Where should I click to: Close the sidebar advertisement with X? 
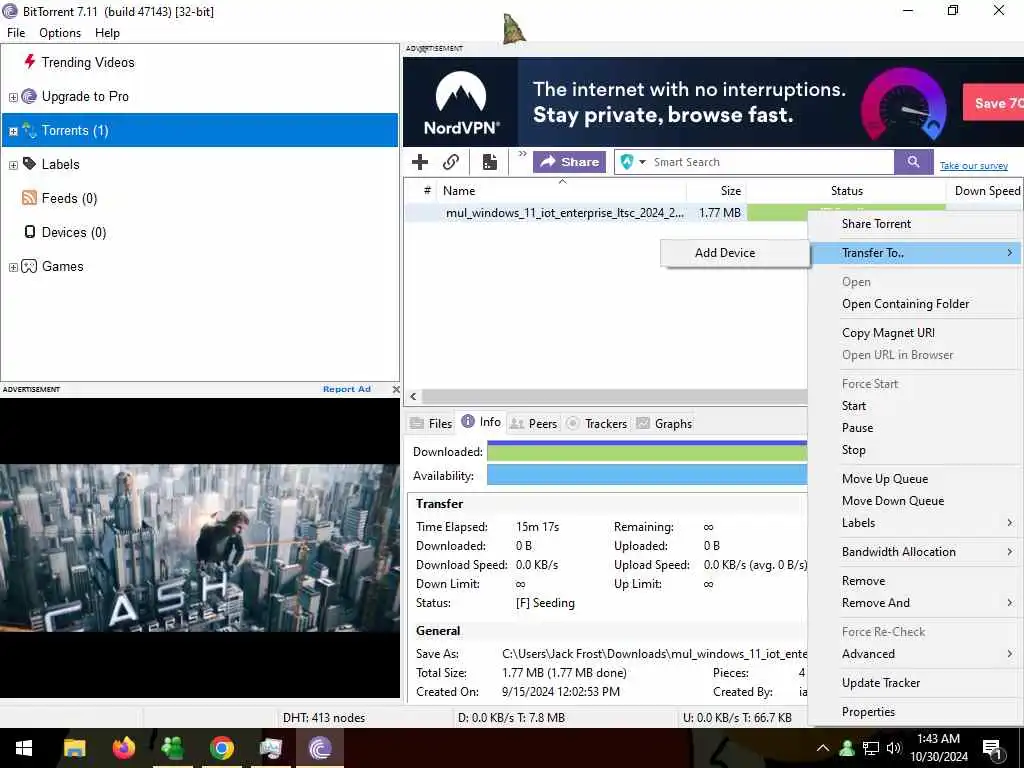point(396,389)
